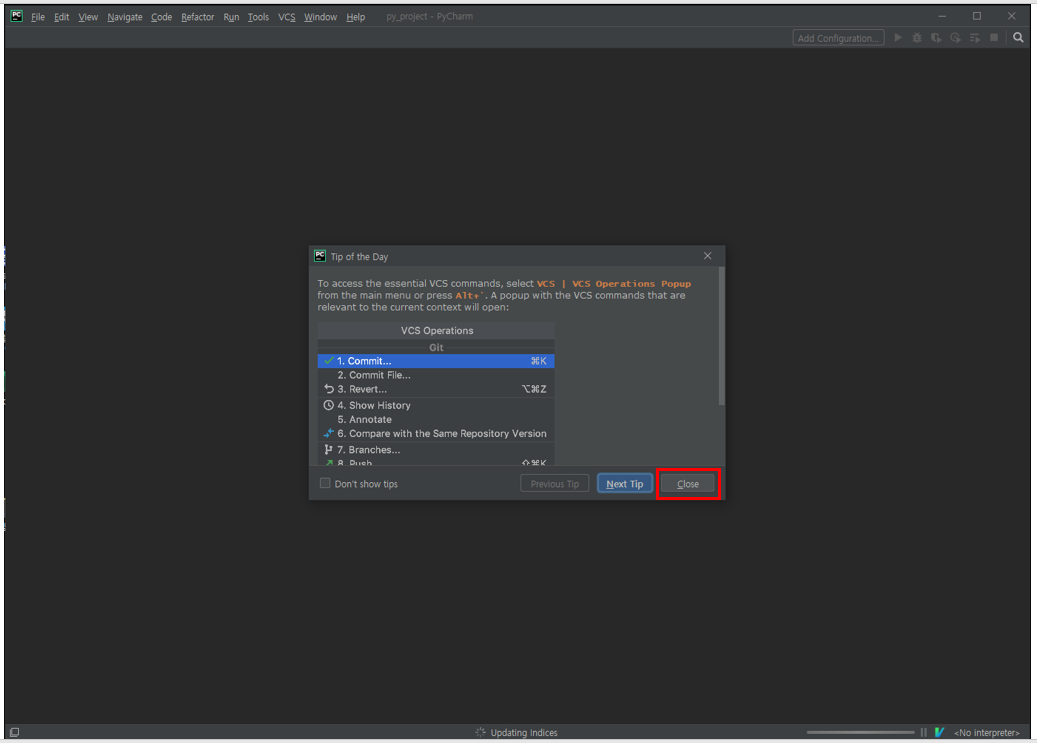This screenshot has height=743, width=1037.
Task: Click the Run triangle icon in toolbar
Action: tap(898, 38)
